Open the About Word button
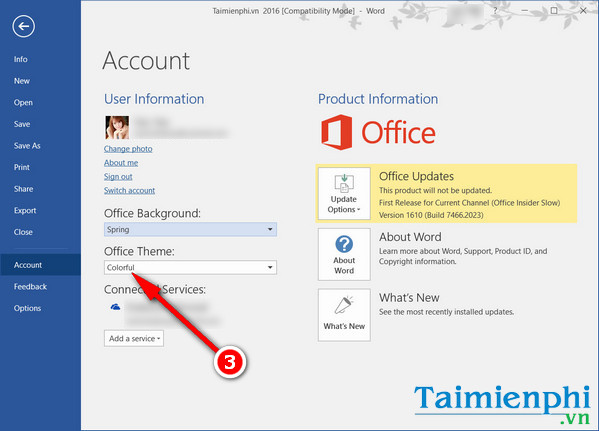The width and height of the screenshot is (599, 431). pyautogui.click(x=344, y=254)
